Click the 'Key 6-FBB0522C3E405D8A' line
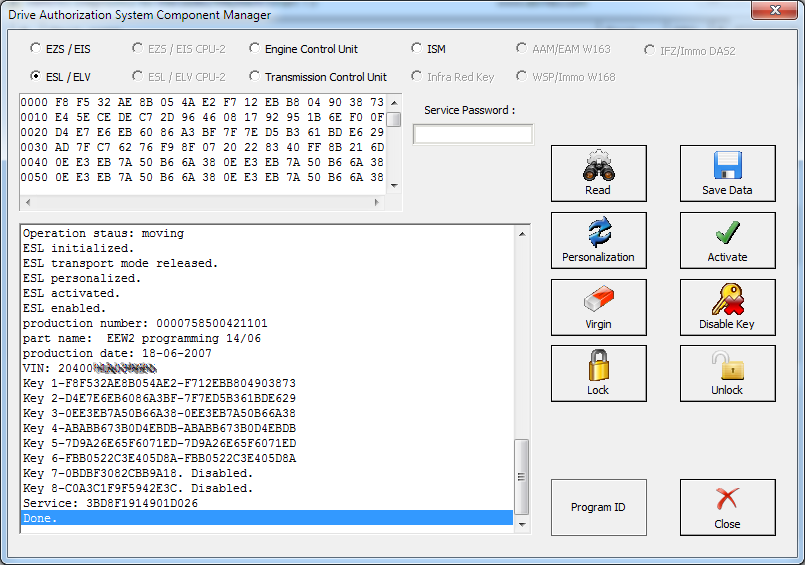805x565 pixels. pyautogui.click(x=159, y=458)
